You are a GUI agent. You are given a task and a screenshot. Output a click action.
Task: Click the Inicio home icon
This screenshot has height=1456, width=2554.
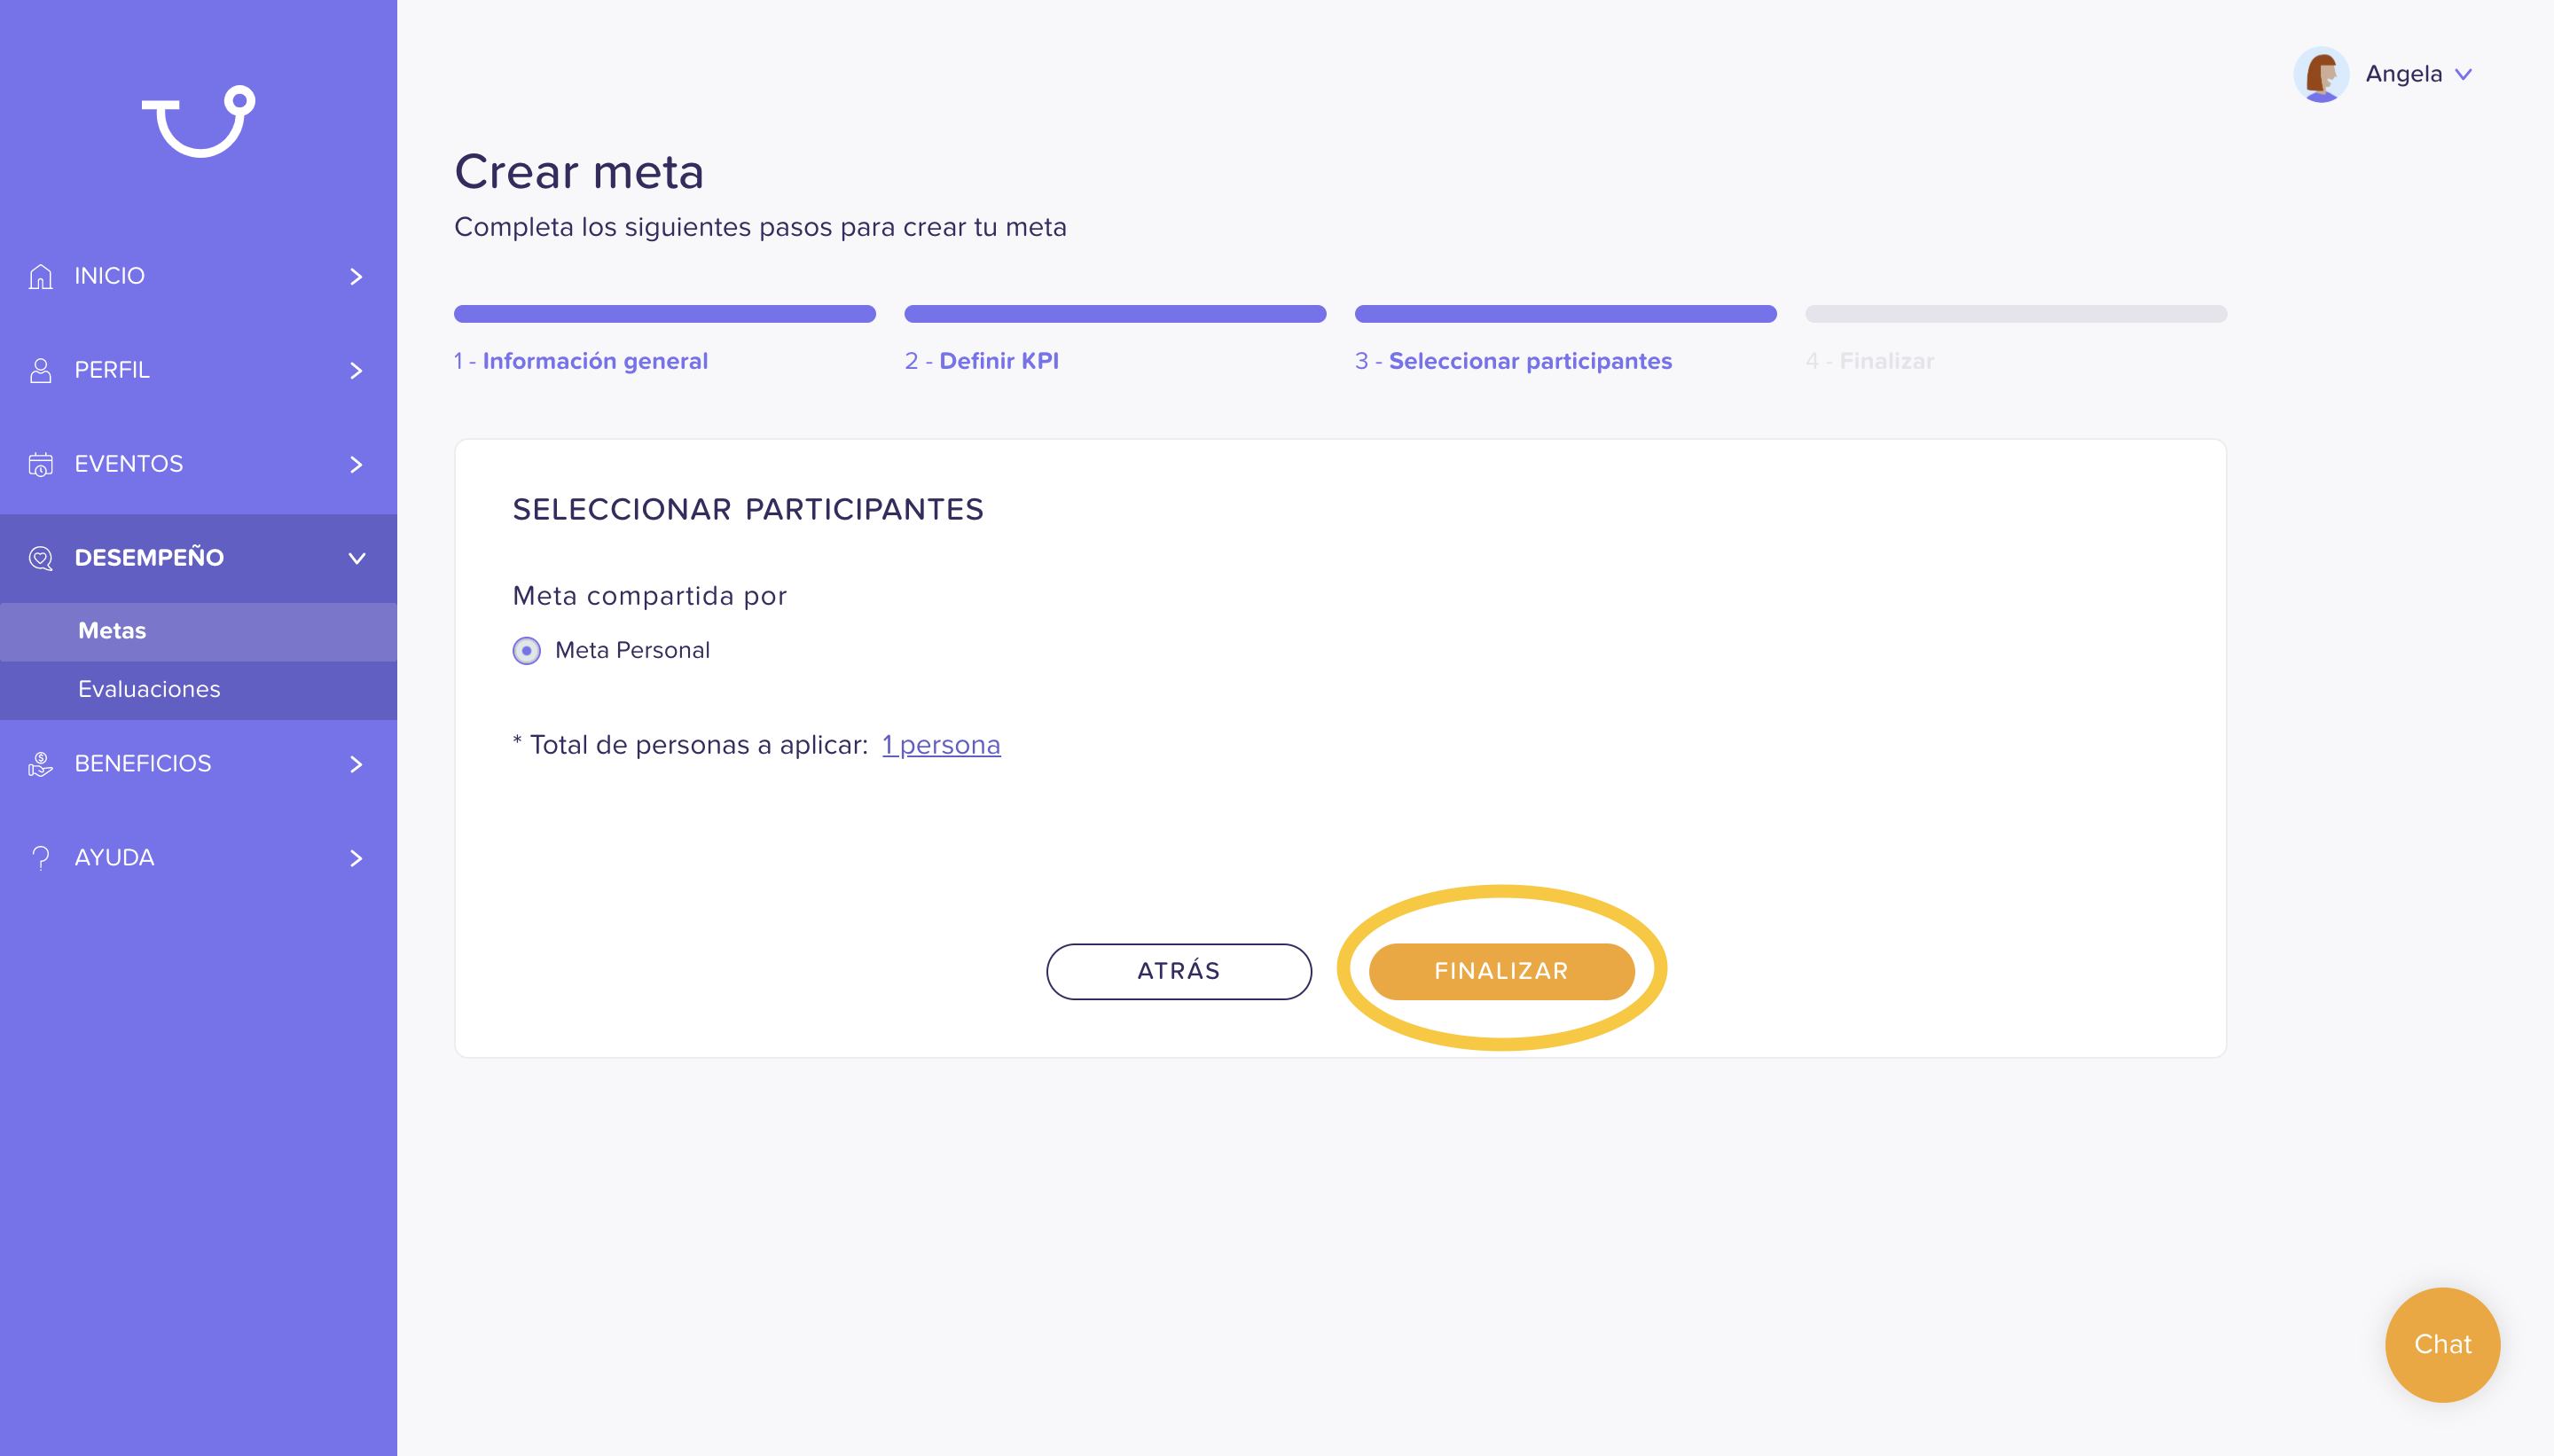(x=41, y=276)
